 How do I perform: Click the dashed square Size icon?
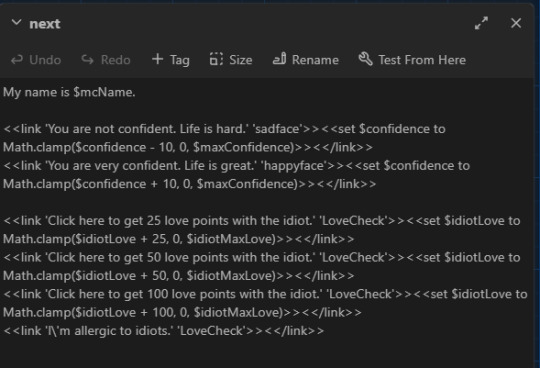[216, 59]
